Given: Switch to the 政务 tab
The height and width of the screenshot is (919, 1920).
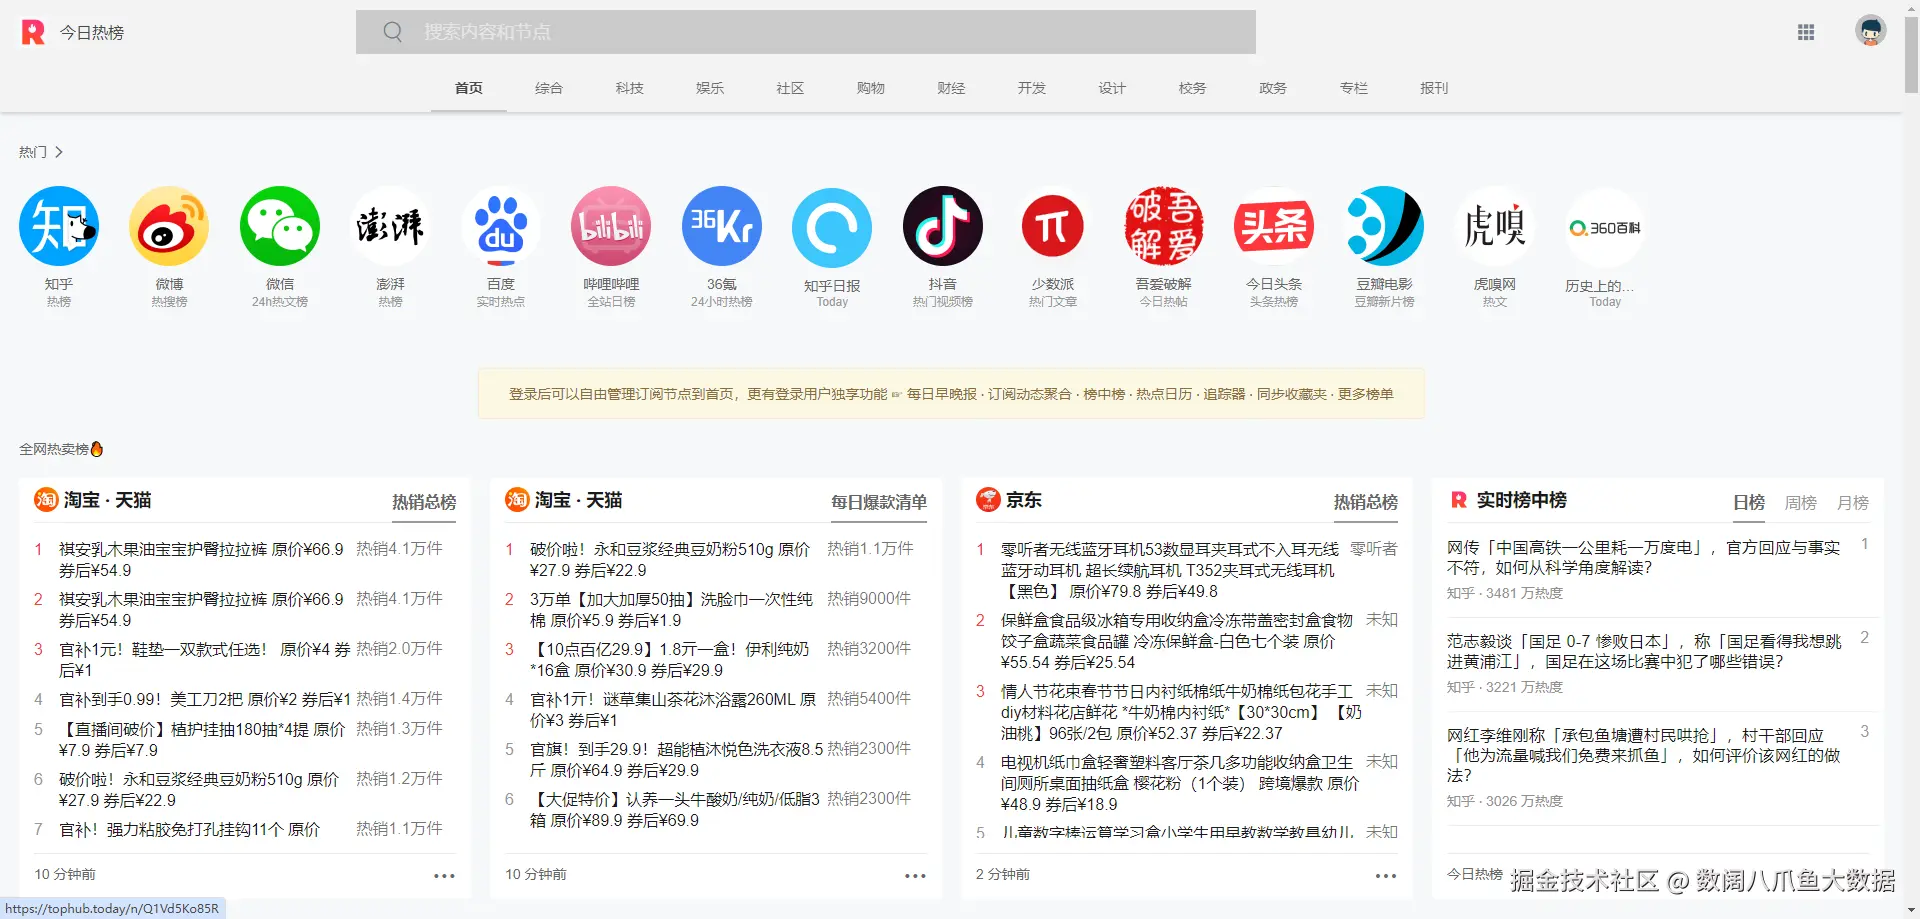Looking at the screenshot, I should point(1273,88).
